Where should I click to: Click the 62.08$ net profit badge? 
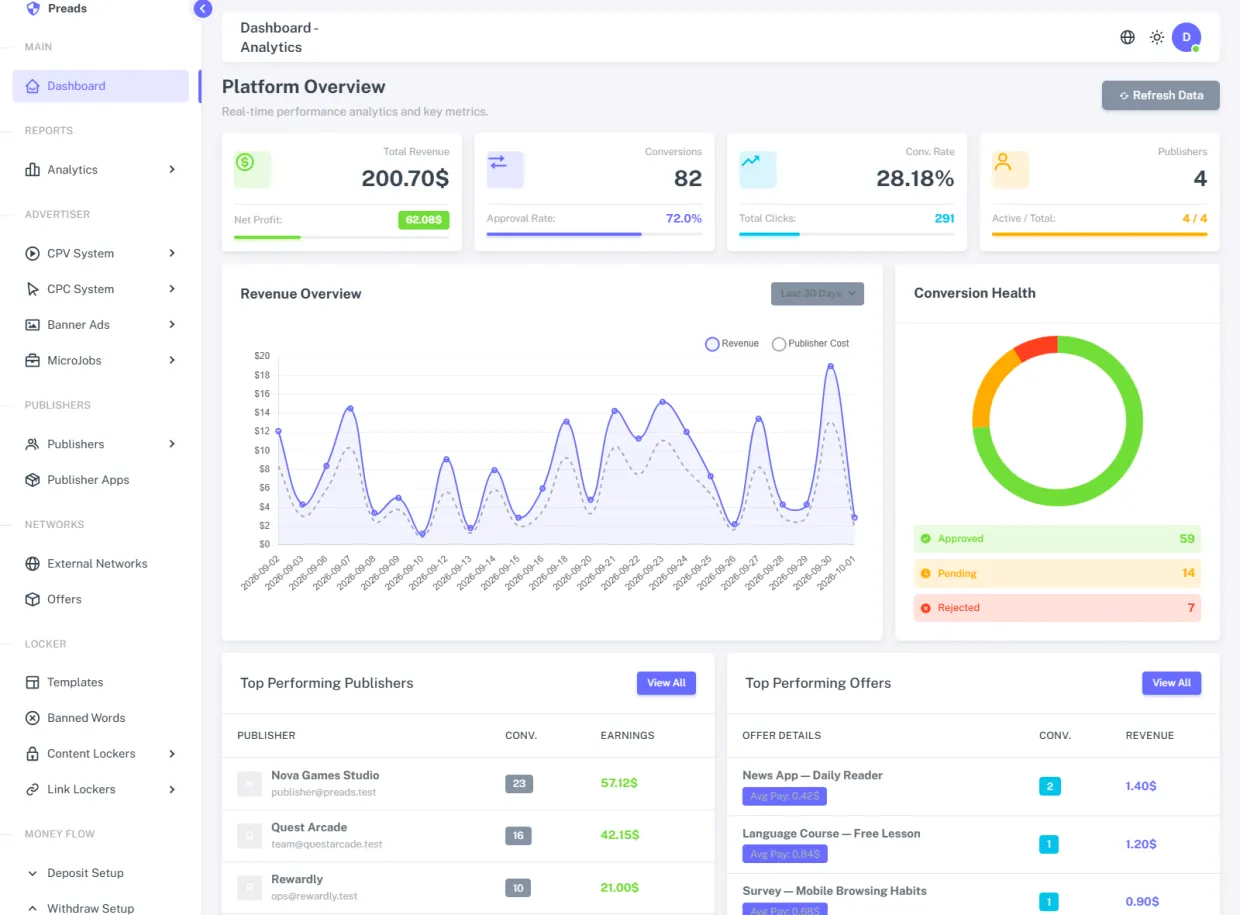click(424, 220)
